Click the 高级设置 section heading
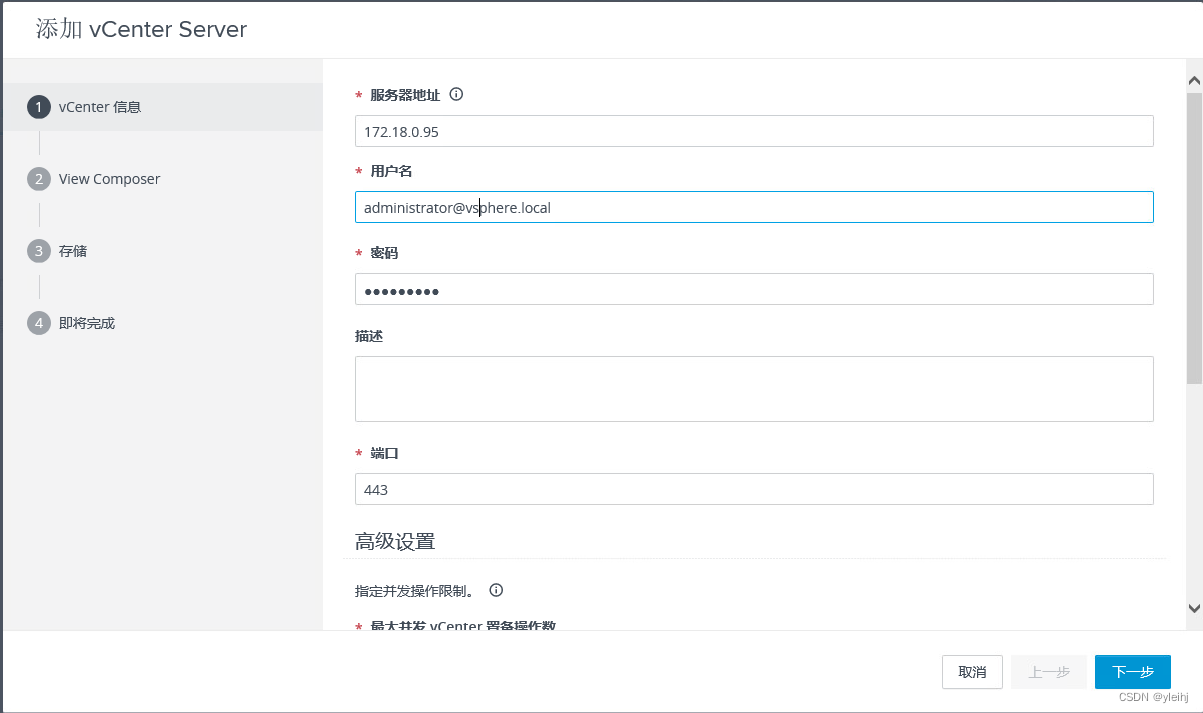Screen dimensions: 1203x713 395,542
